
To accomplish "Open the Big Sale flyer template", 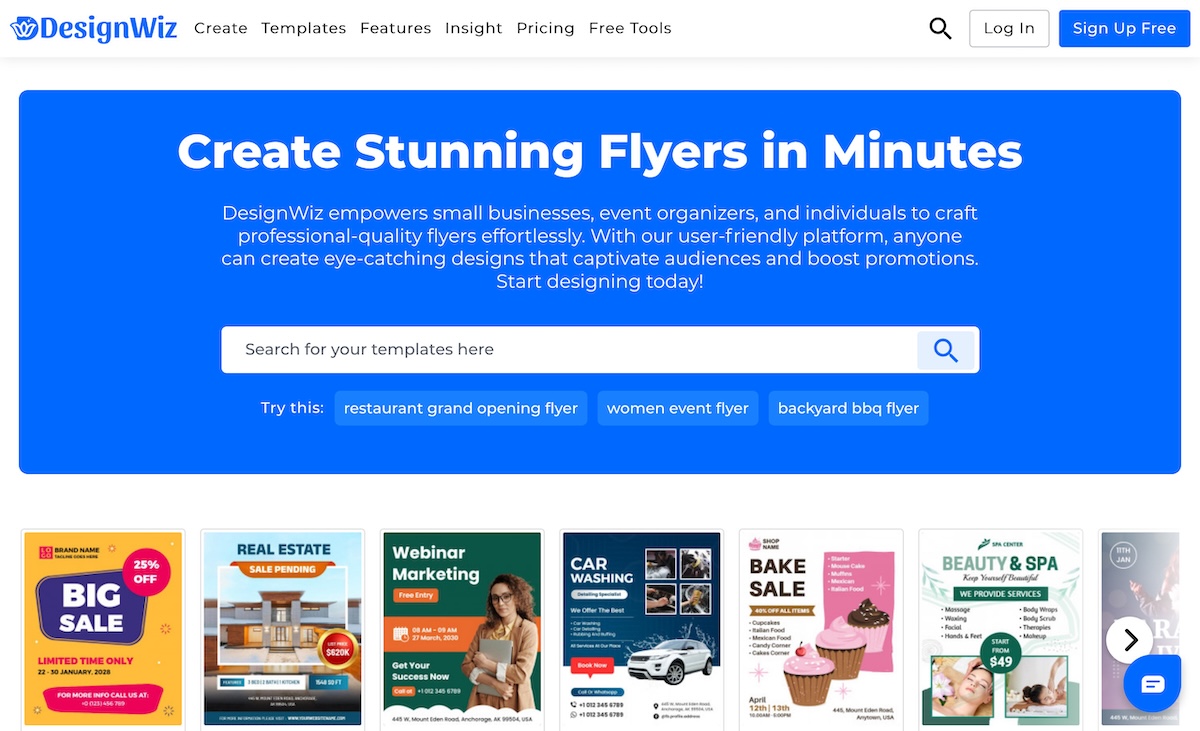I will click(104, 627).
